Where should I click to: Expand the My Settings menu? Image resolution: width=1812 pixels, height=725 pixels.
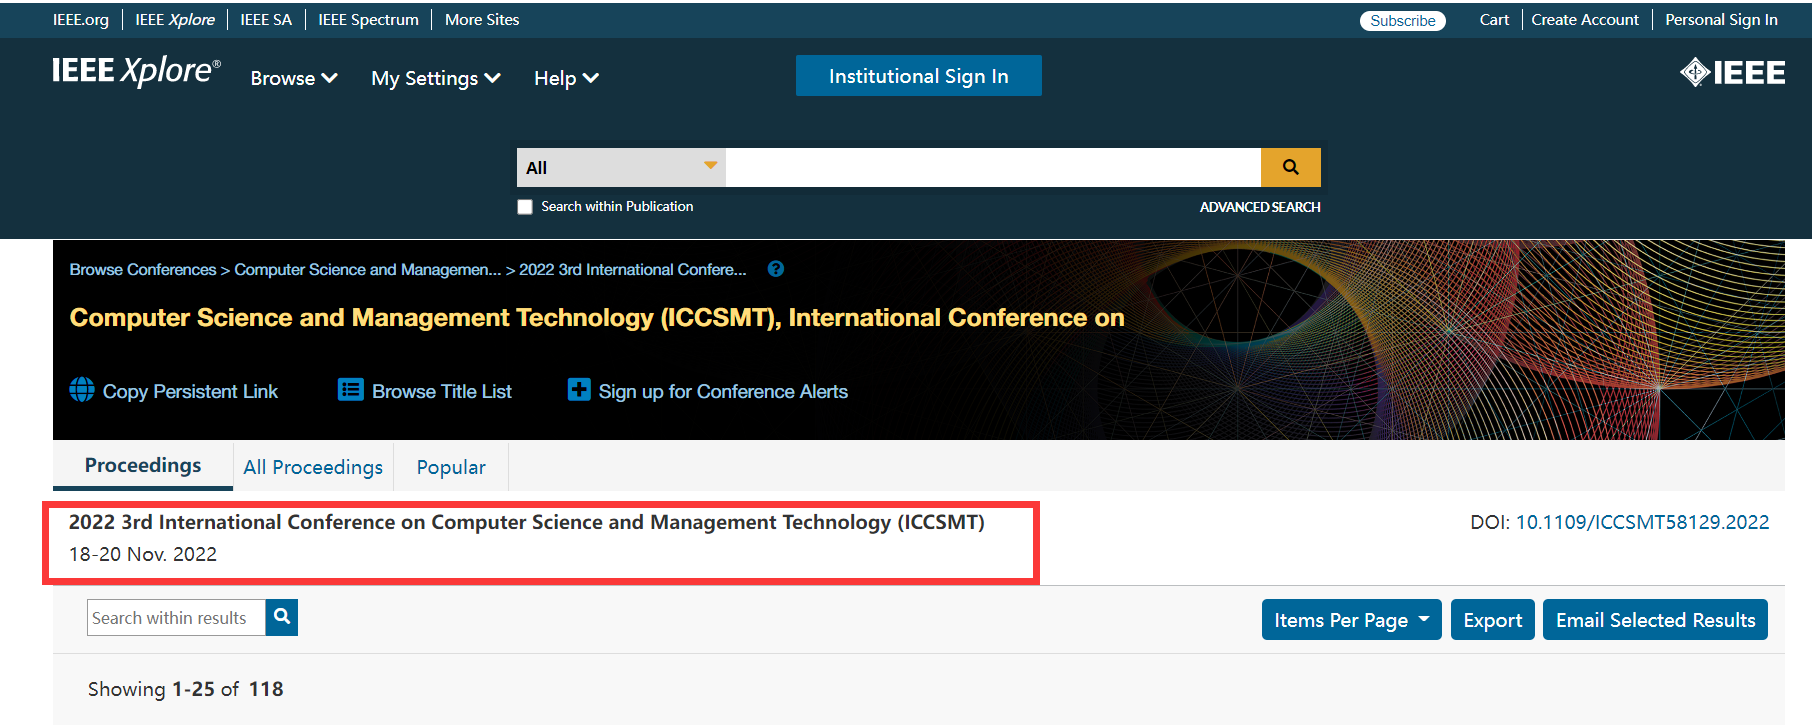435,78
